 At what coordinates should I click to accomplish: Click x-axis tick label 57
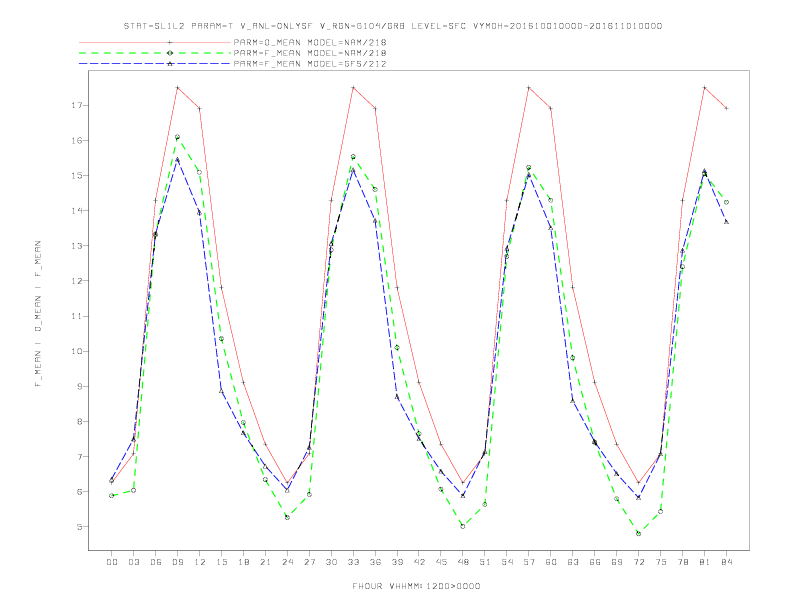coord(529,562)
